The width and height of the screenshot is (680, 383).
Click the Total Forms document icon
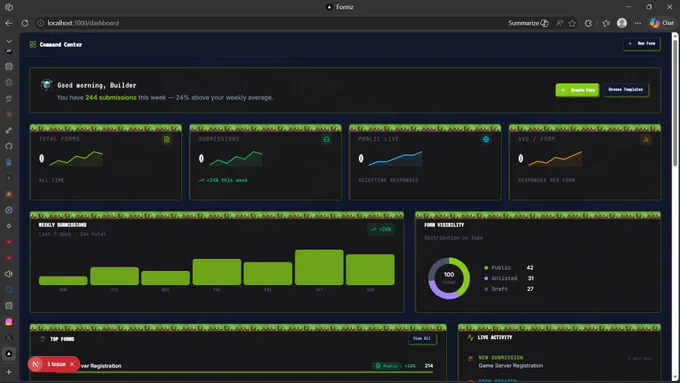pyautogui.click(x=167, y=139)
